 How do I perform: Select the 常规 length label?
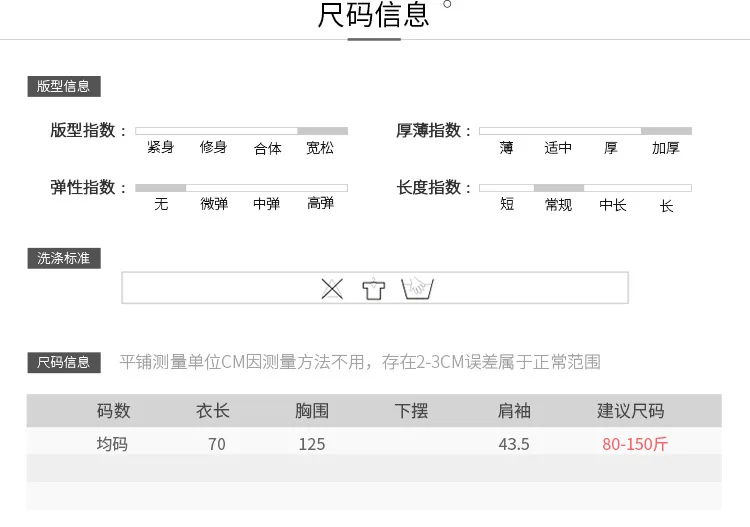[558, 205]
